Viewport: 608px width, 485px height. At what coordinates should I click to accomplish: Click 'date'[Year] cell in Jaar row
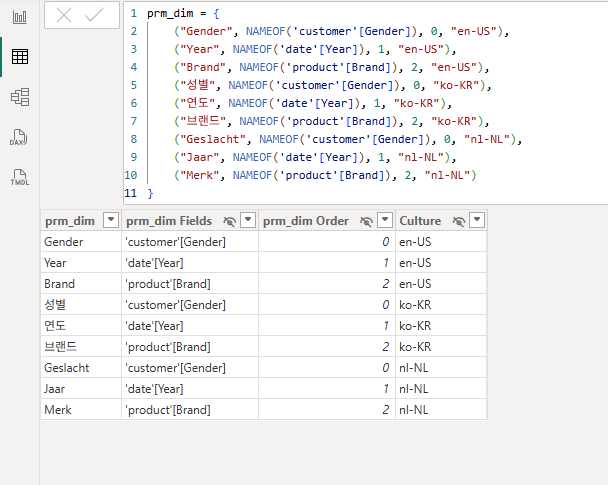pos(190,388)
